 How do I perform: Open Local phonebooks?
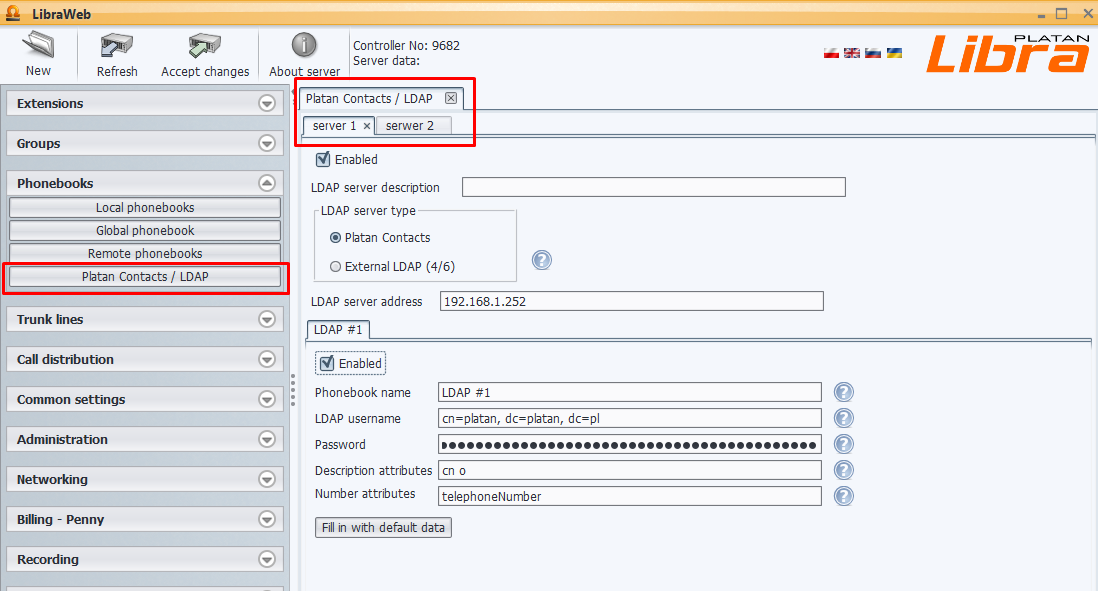(x=145, y=207)
